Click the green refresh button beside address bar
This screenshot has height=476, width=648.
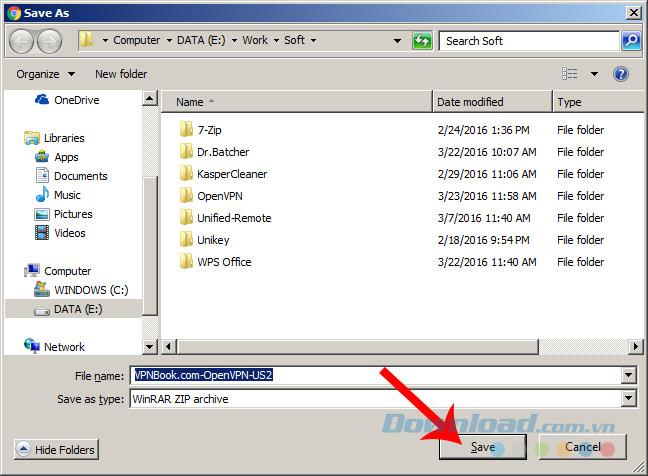(x=422, y=41)
